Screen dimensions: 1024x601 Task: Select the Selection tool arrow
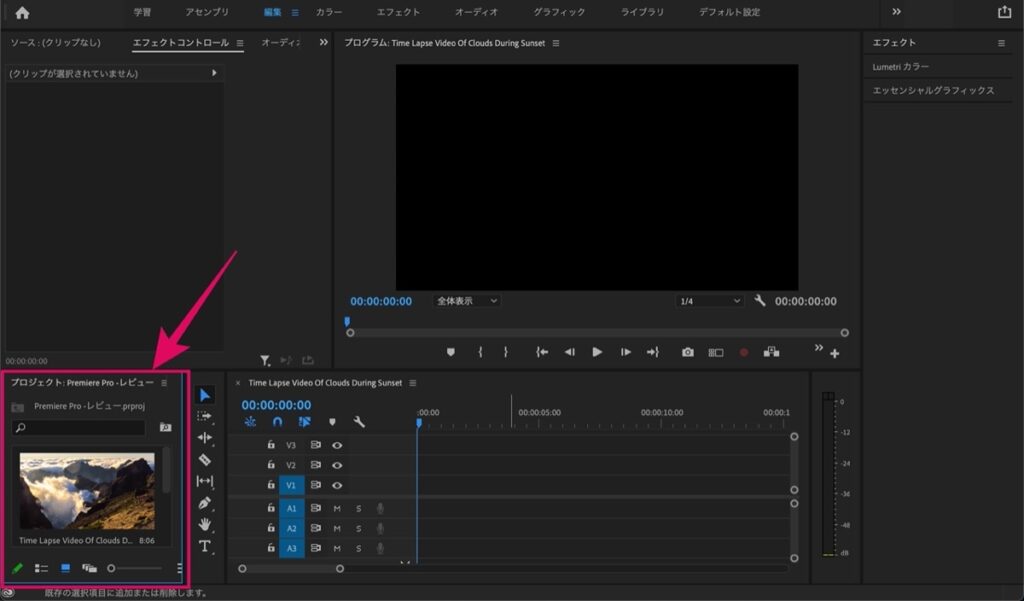(x=204, y=395)
